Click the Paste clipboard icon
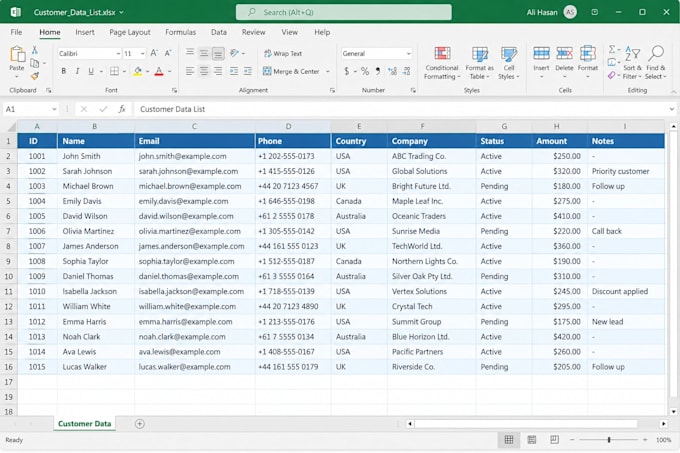Screen dimensions: 680x453 tap(17, 55)
